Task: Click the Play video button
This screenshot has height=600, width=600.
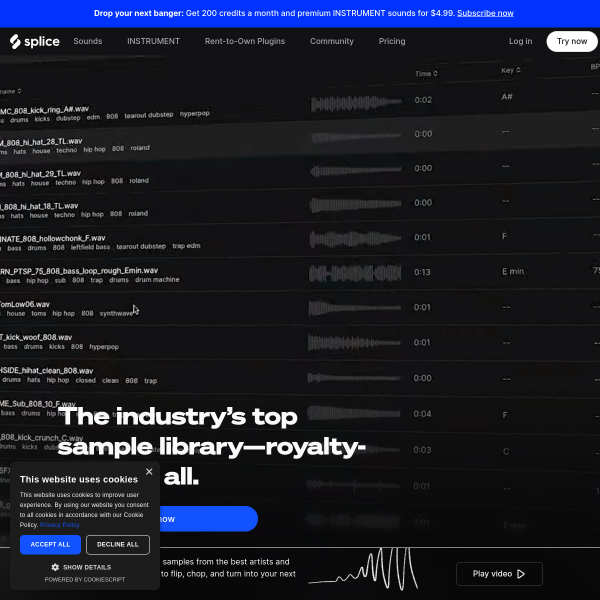Action: point(499,574)
